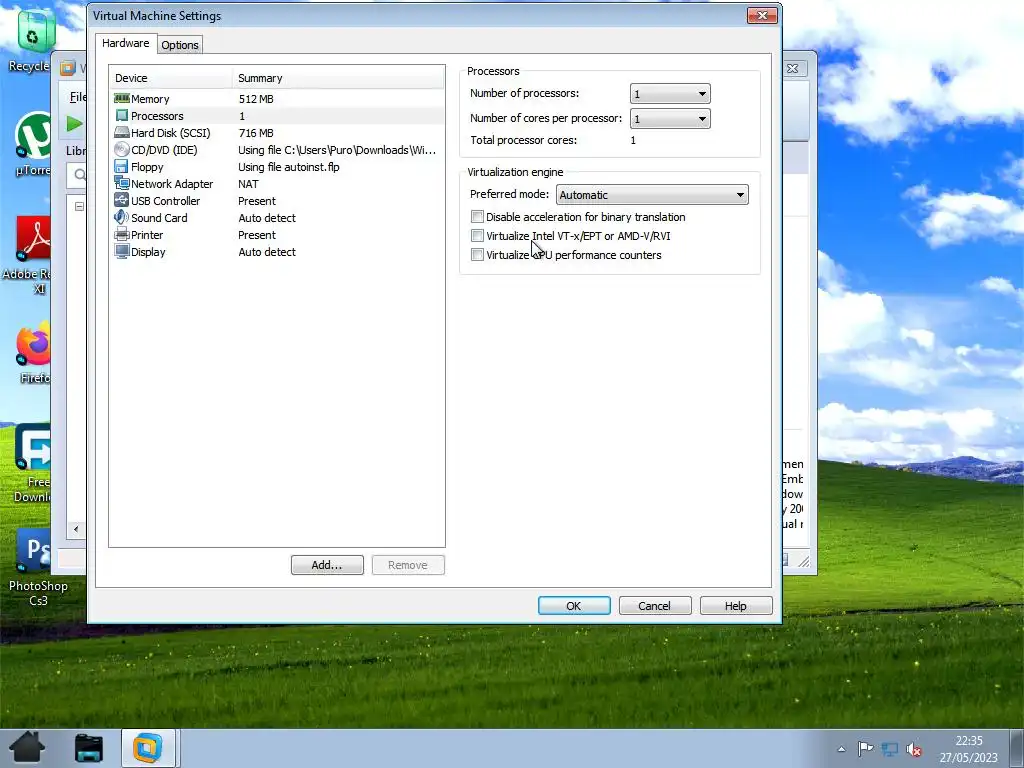The image size is (1024, 768).
Task: Click the resize grip of VMware window
Action: coord(803,560)
